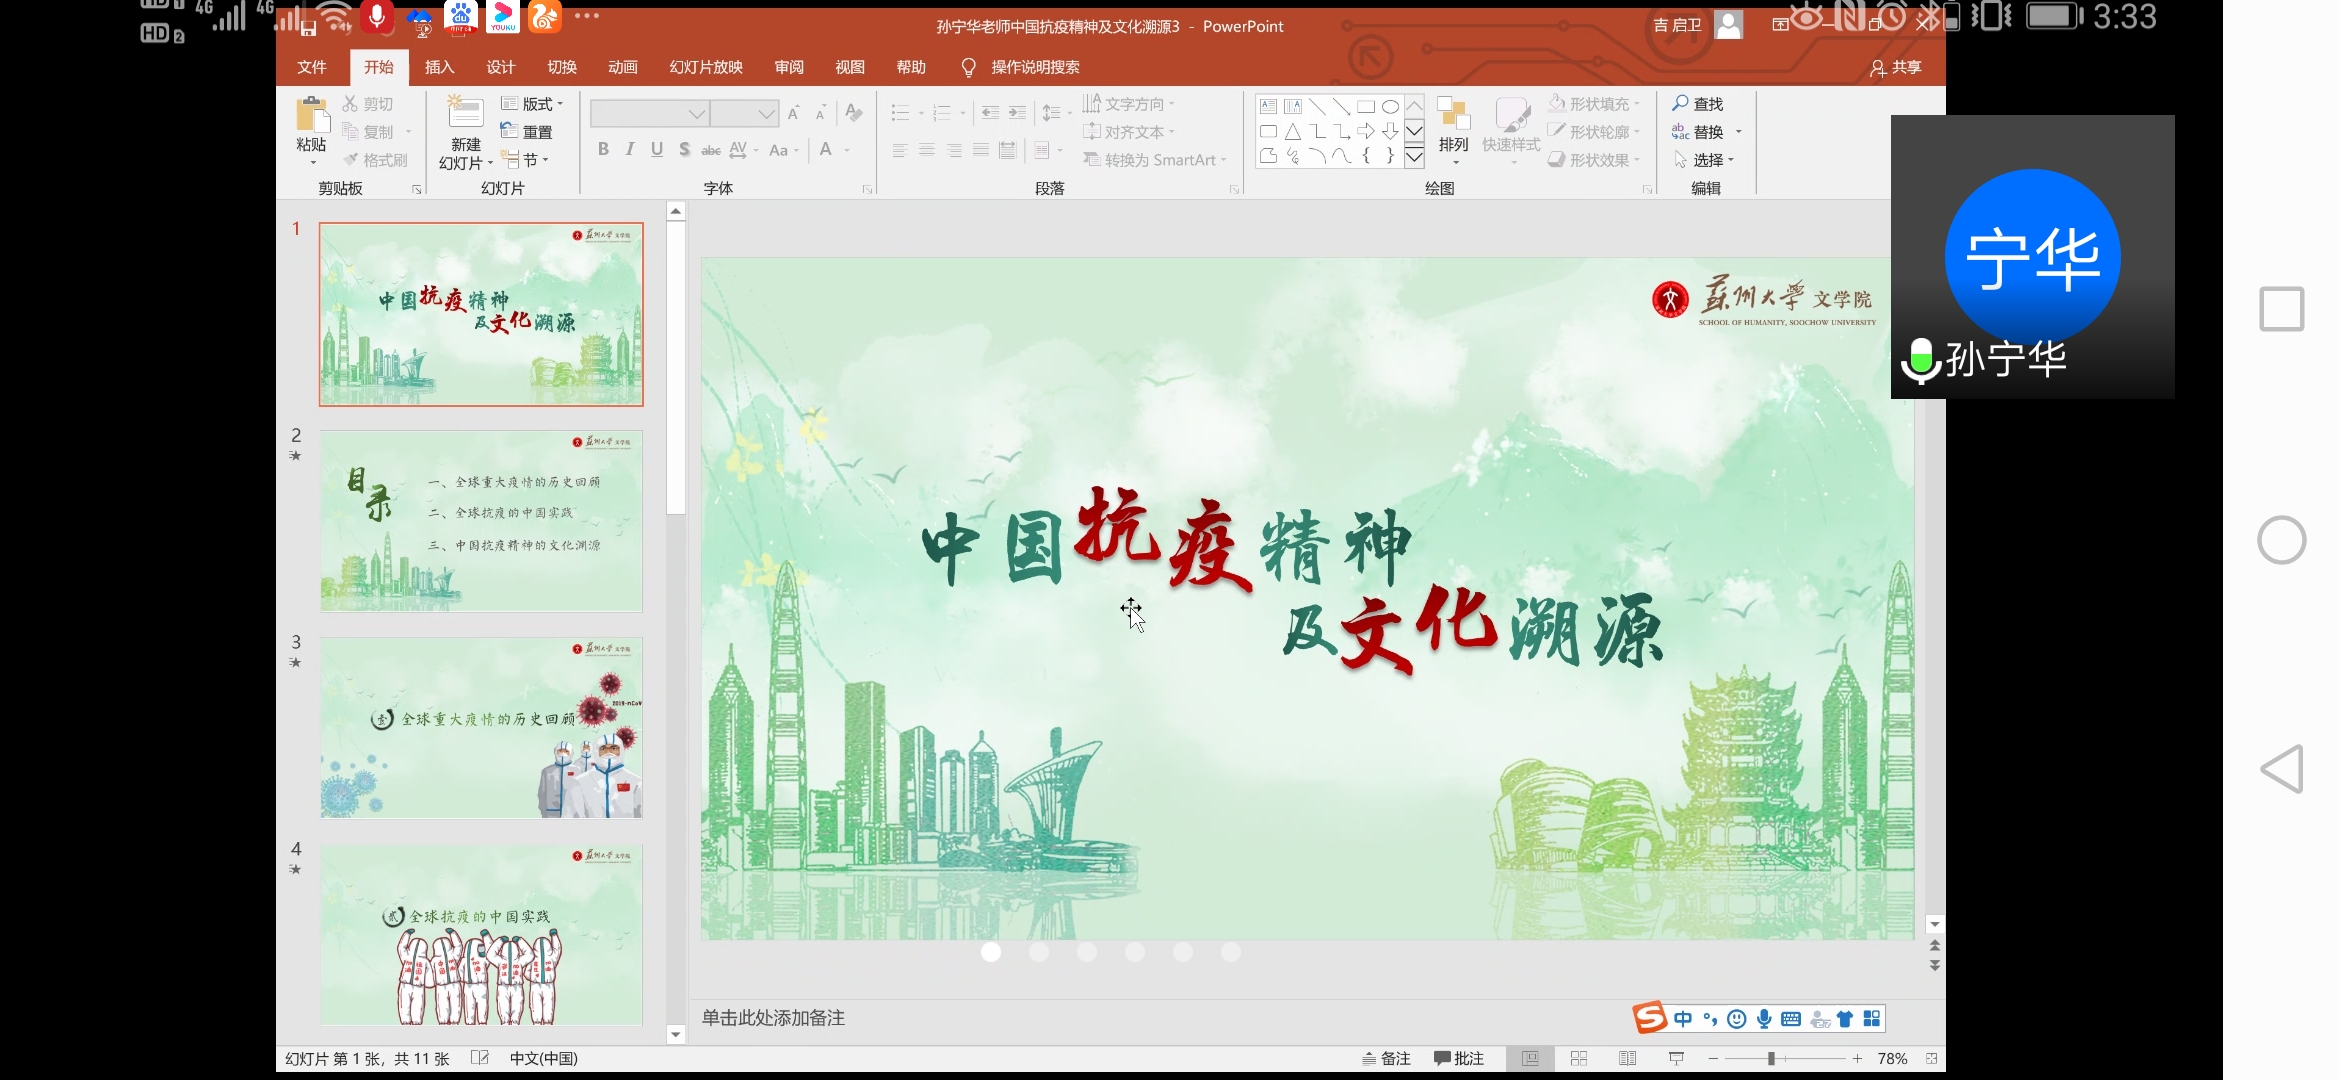Open the font name dropdown
2340x1080 pixels.
(x=697, y=115)
